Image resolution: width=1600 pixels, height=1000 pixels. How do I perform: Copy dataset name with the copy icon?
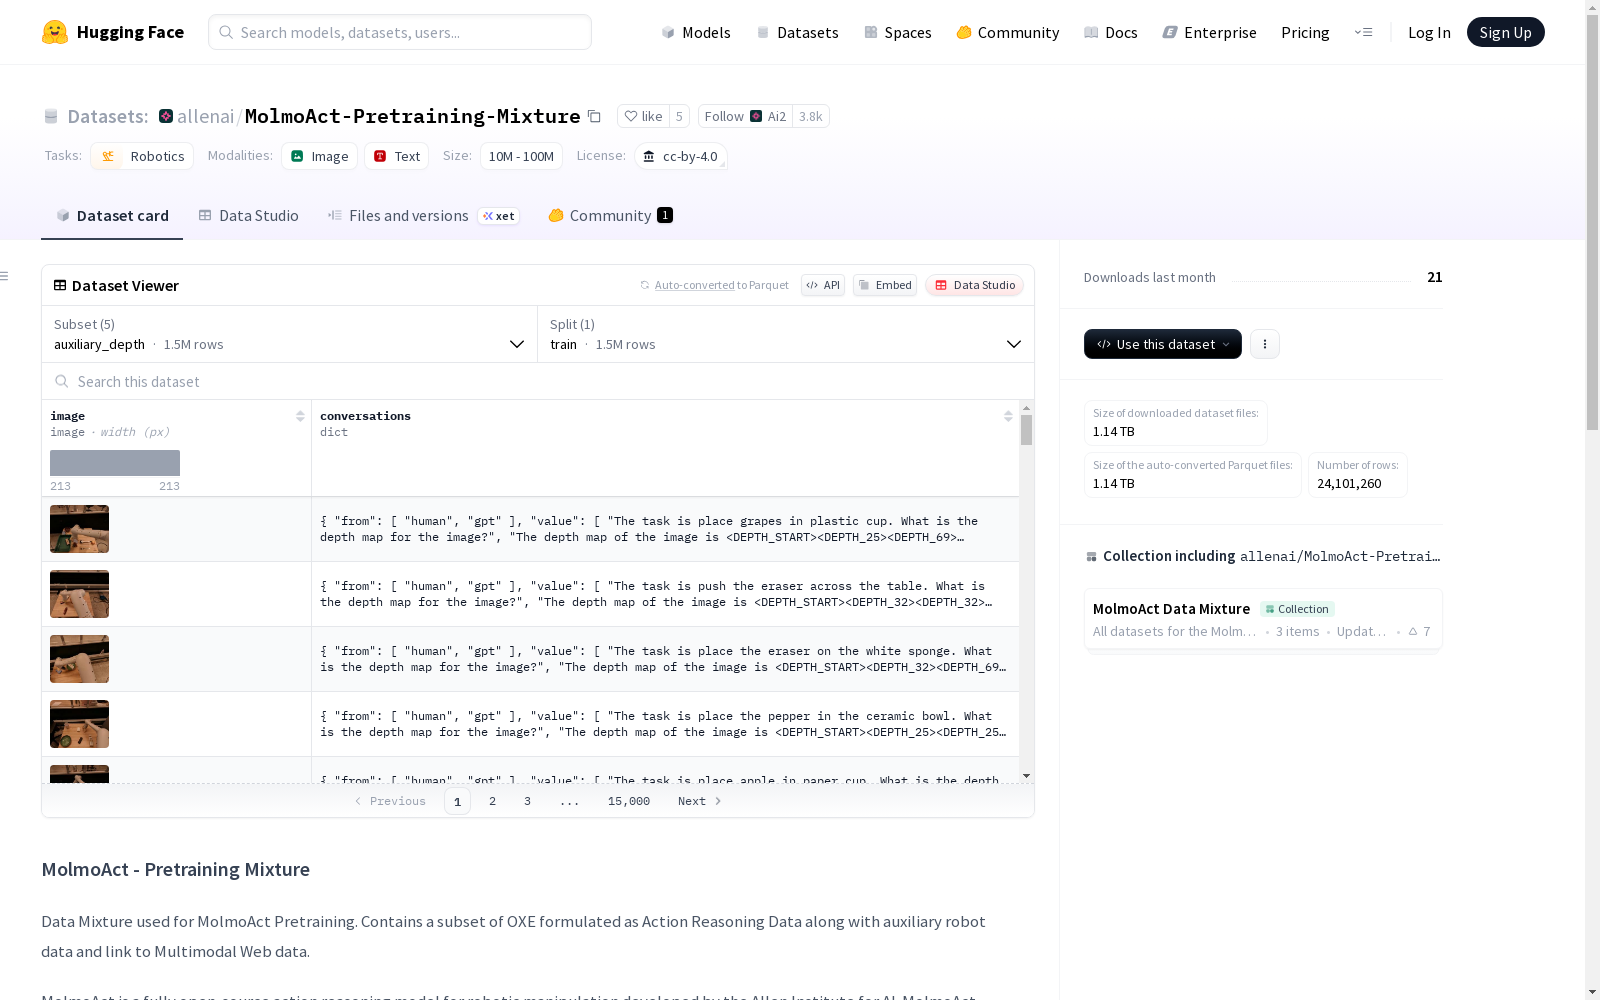594,116
